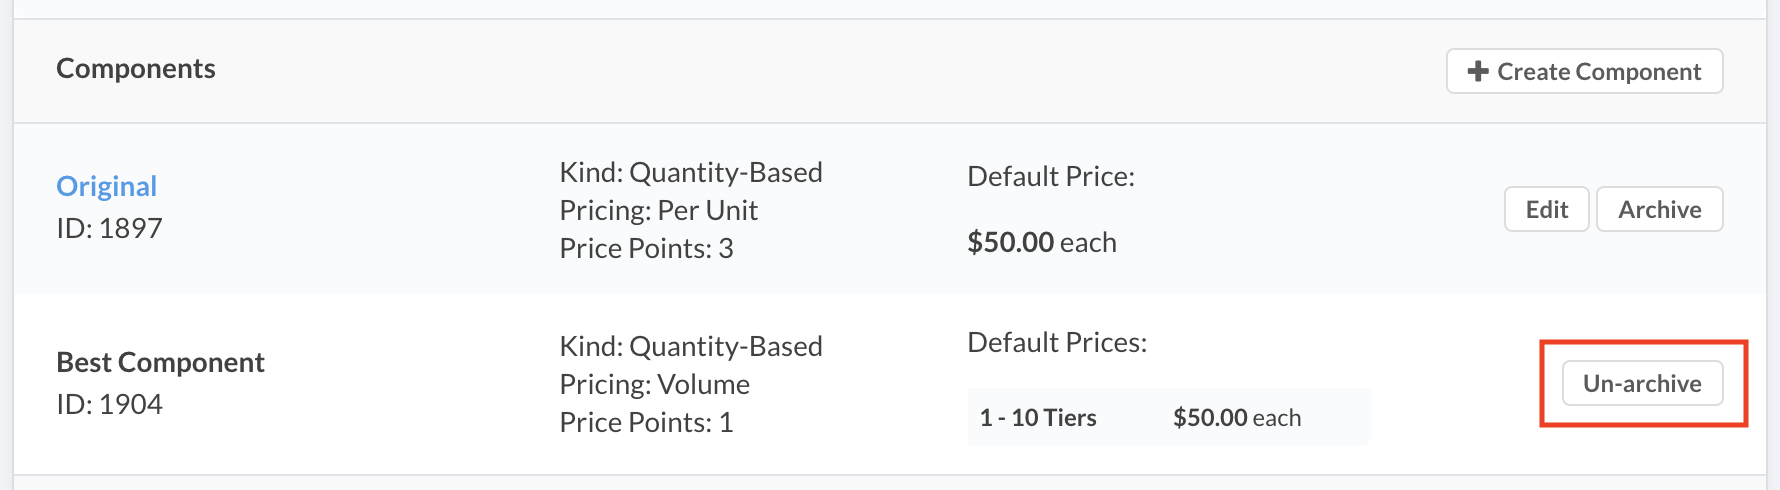Click the Default Prices: label

(x=1057, y=343)
